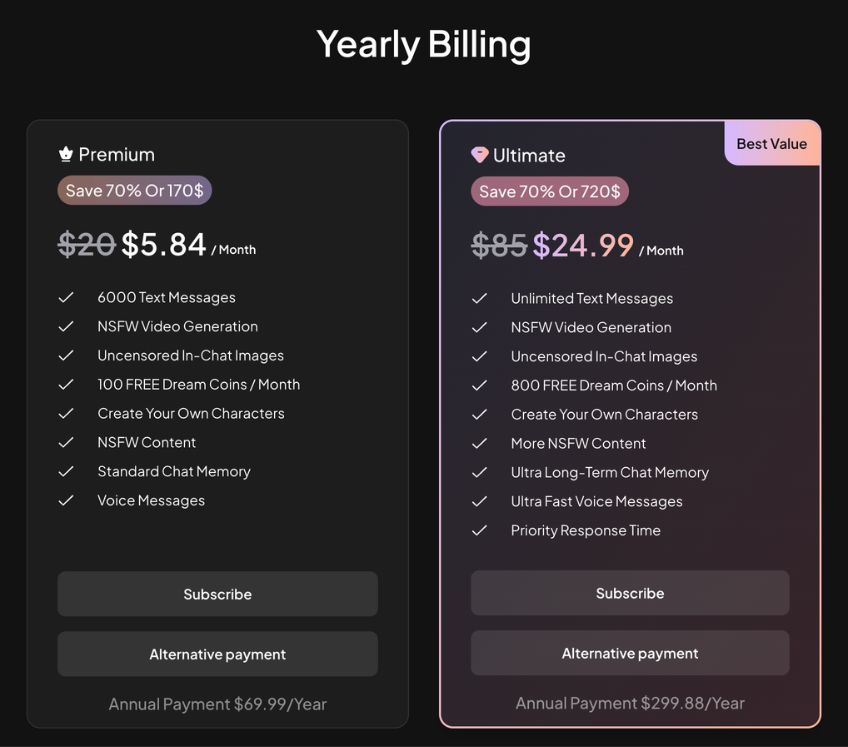Choose Alternative payment for Premium
Viewport: 848px width, 747px height.
tap(217, 654)
